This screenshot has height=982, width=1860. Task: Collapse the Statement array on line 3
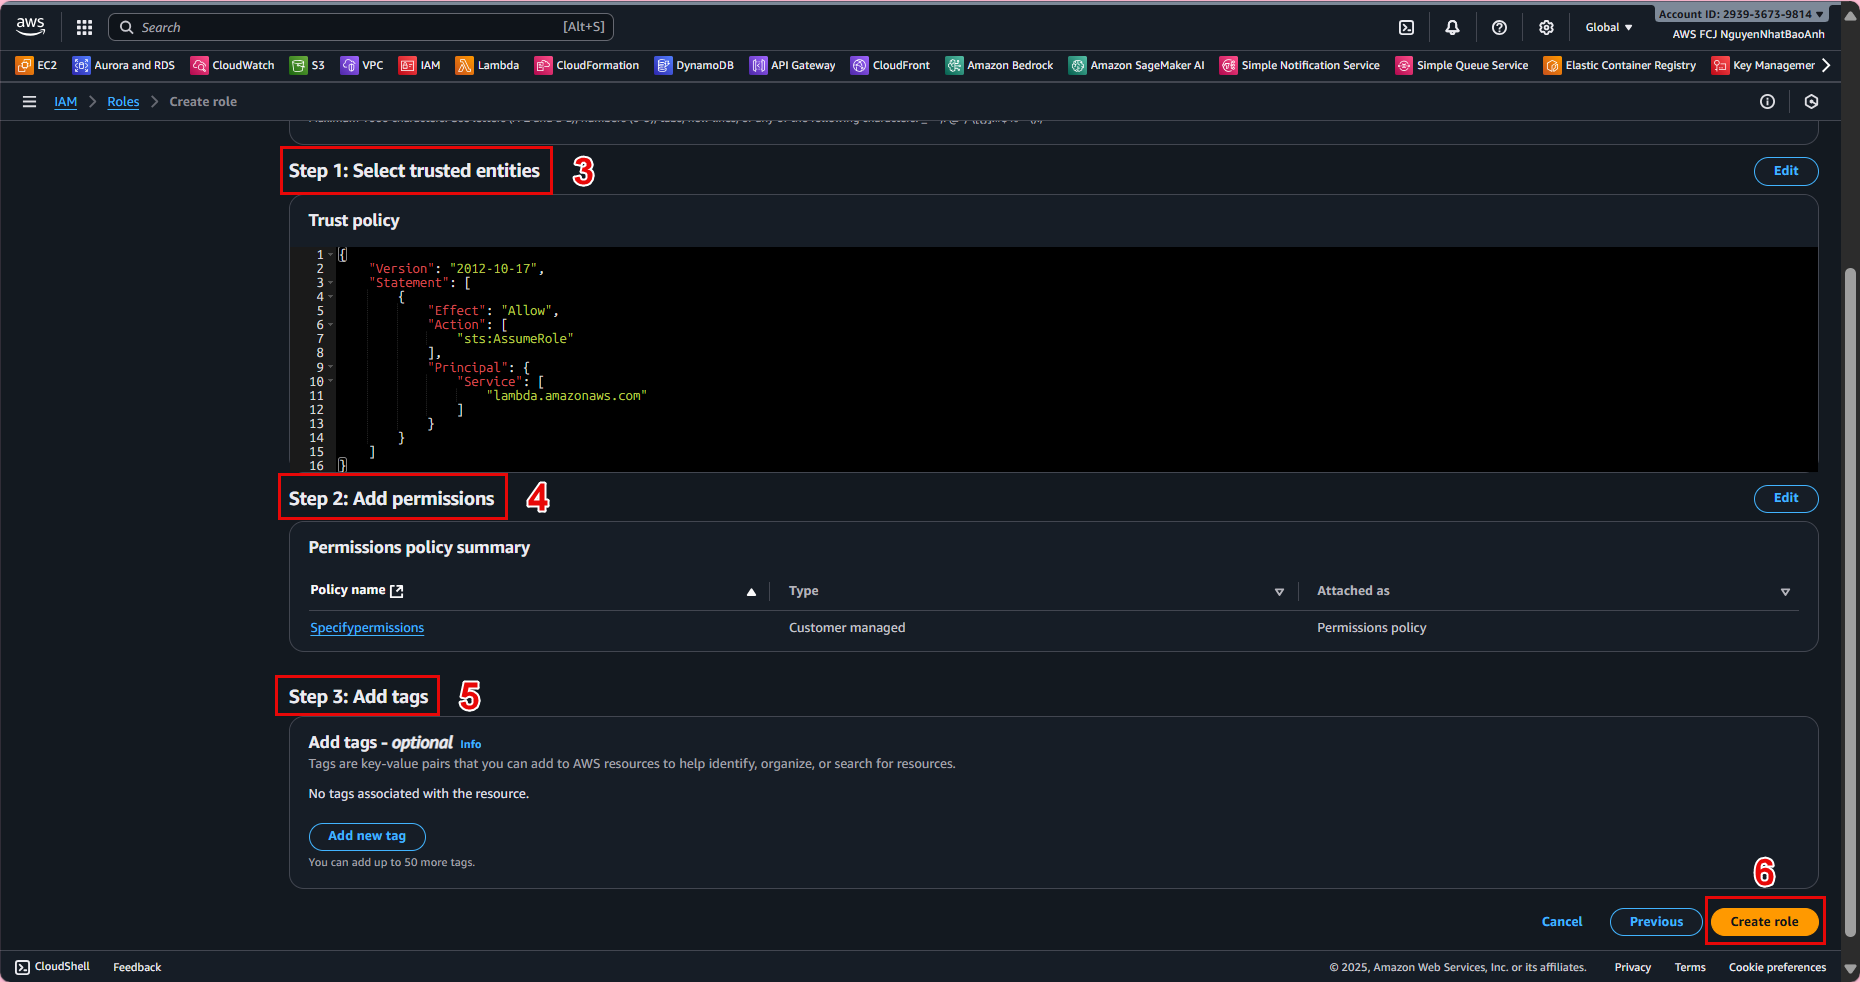[331, 283]
